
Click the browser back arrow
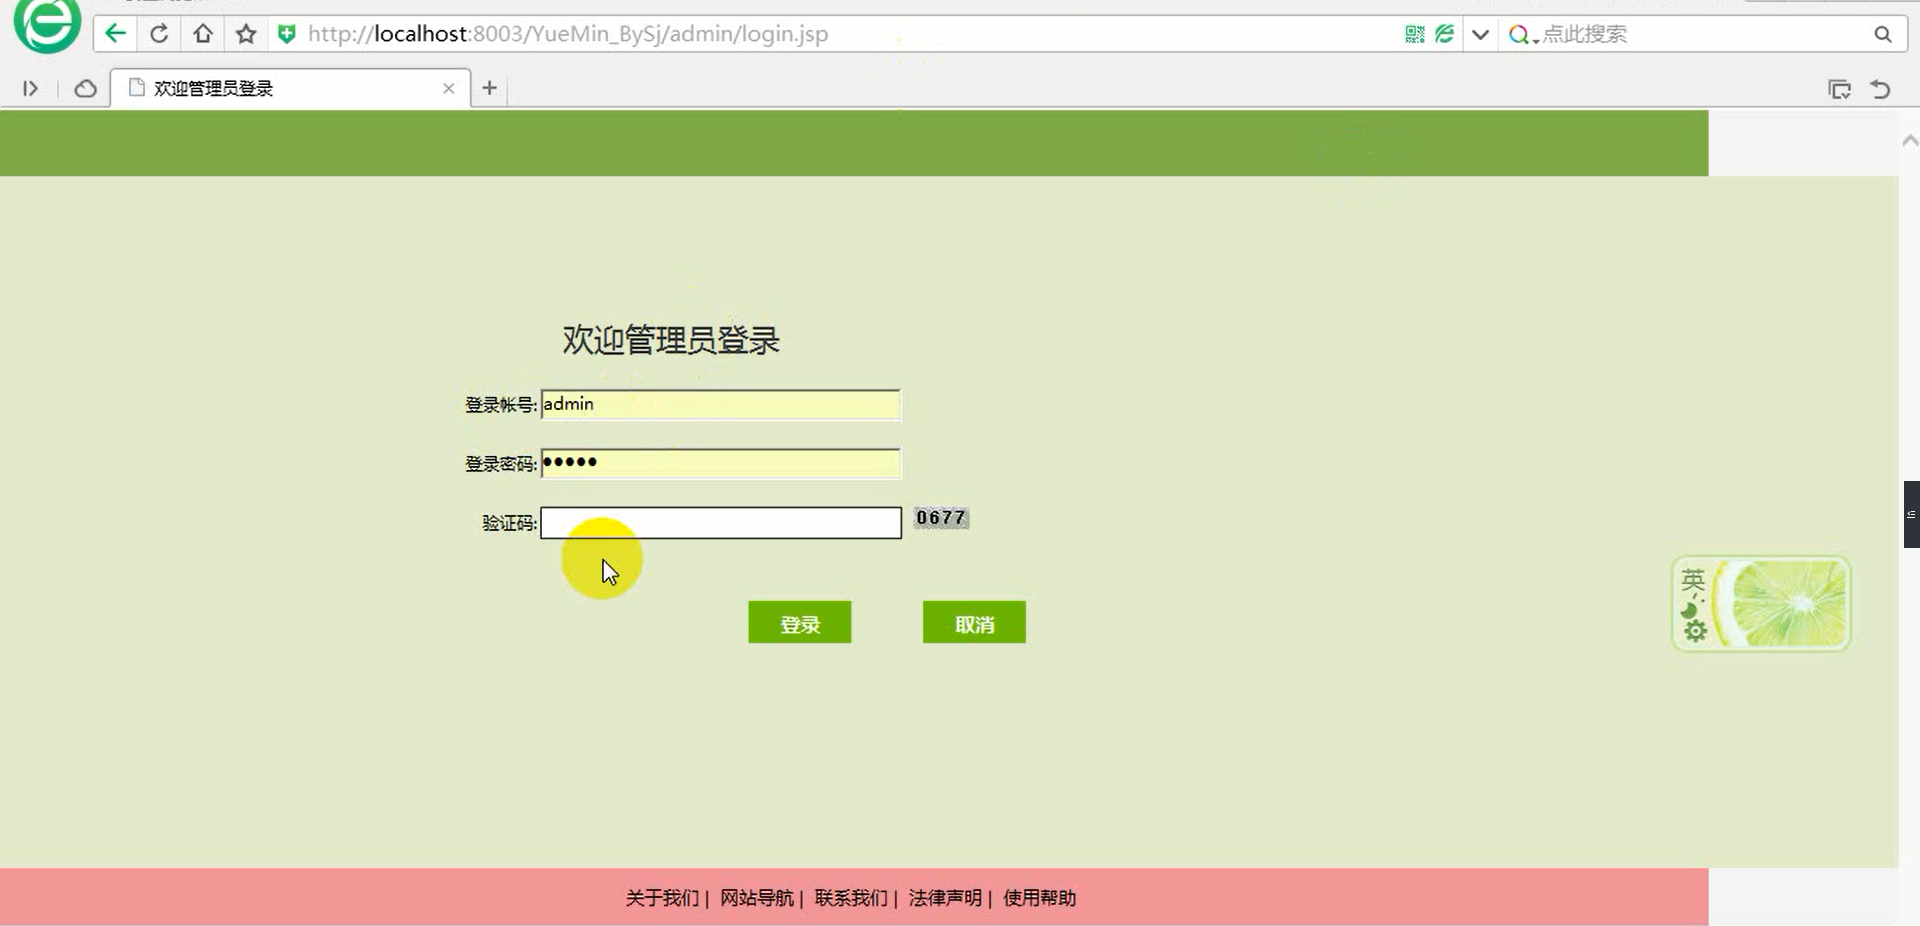point(116,34)
